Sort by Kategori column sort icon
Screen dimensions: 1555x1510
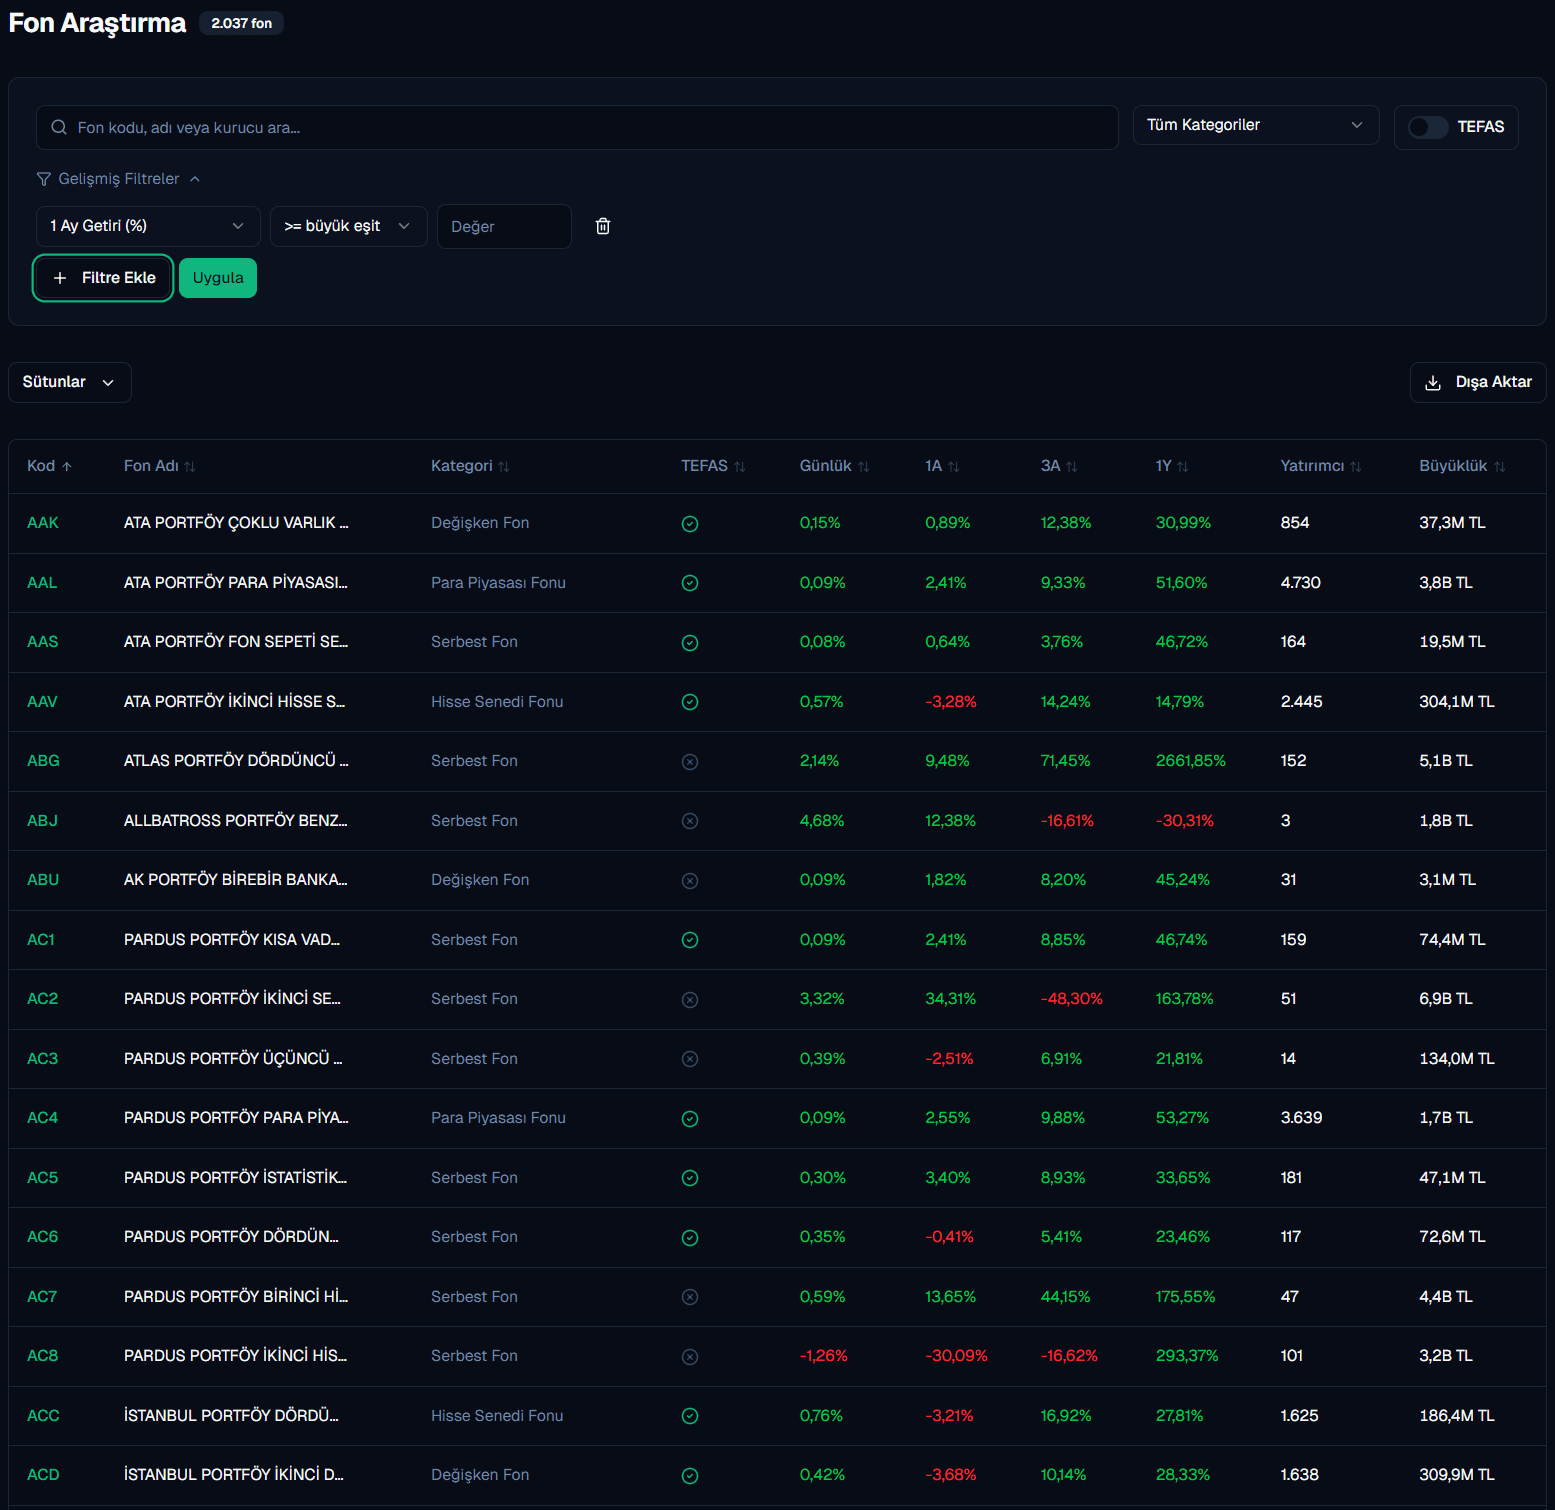pos(504,467)
